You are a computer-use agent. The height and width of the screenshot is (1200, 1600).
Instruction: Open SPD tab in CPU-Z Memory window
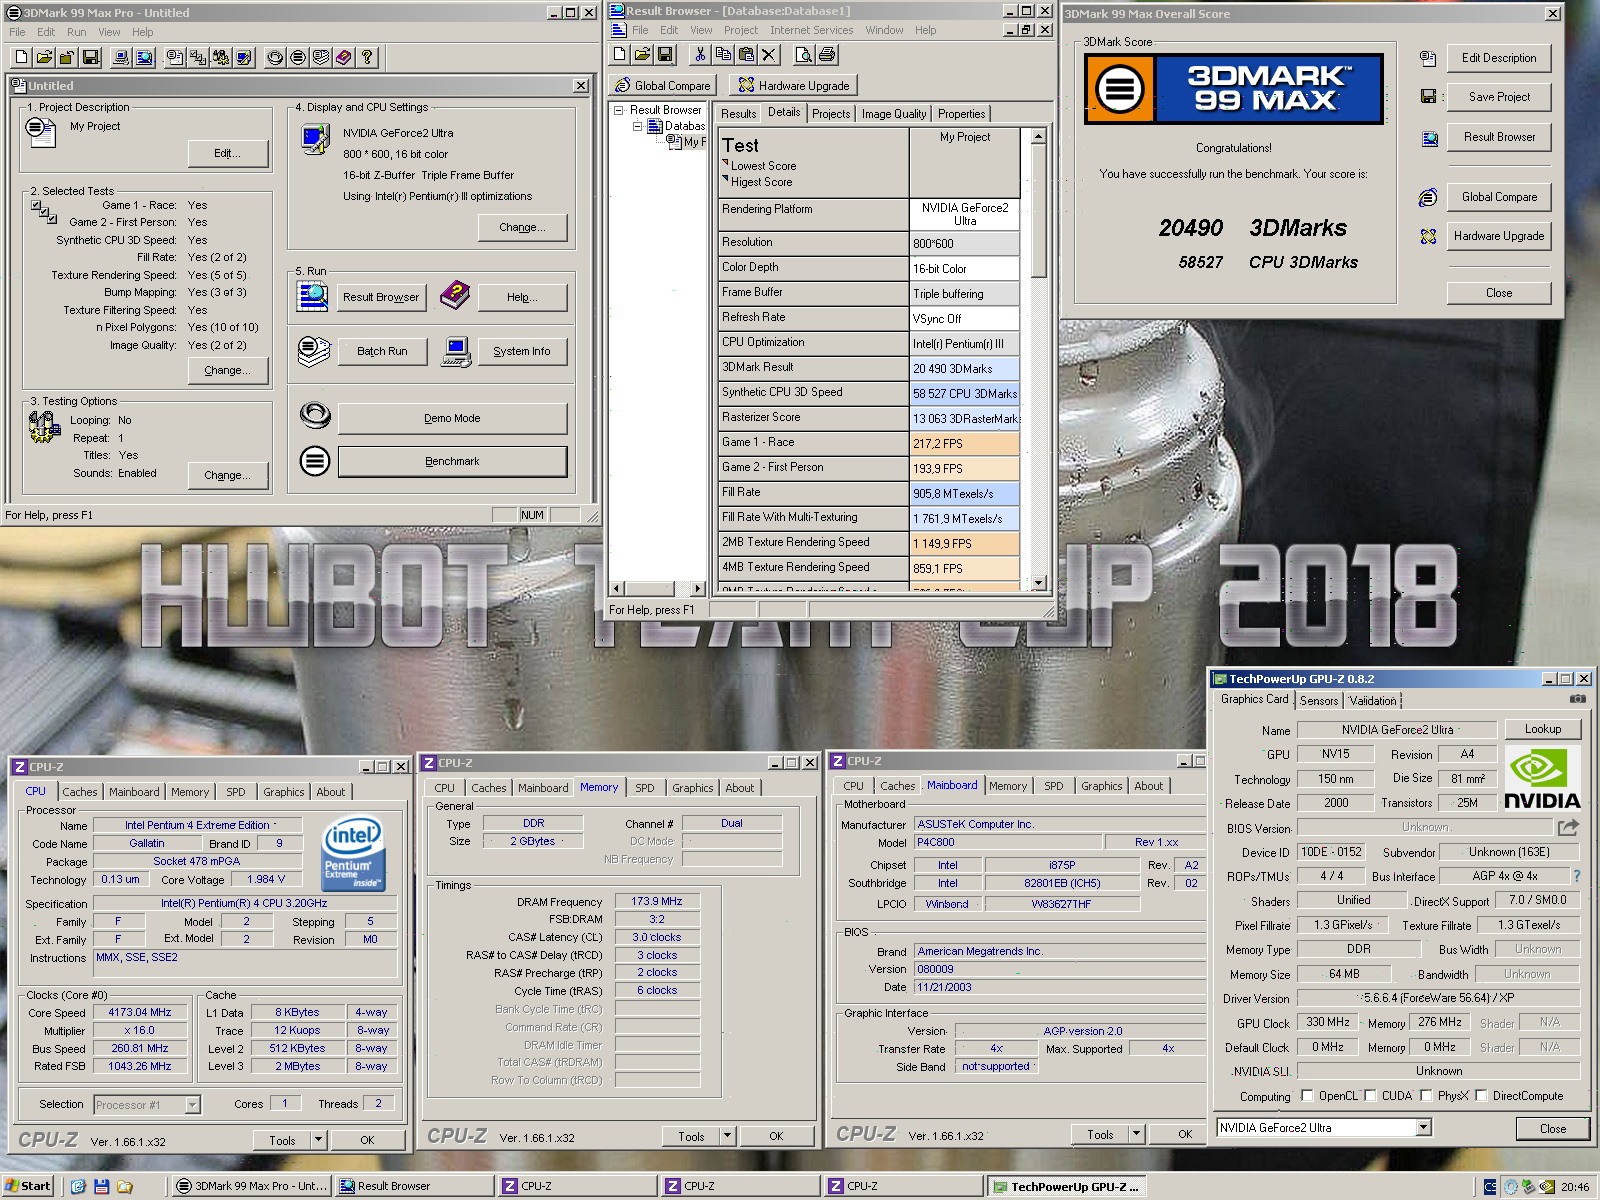point(645,788)
